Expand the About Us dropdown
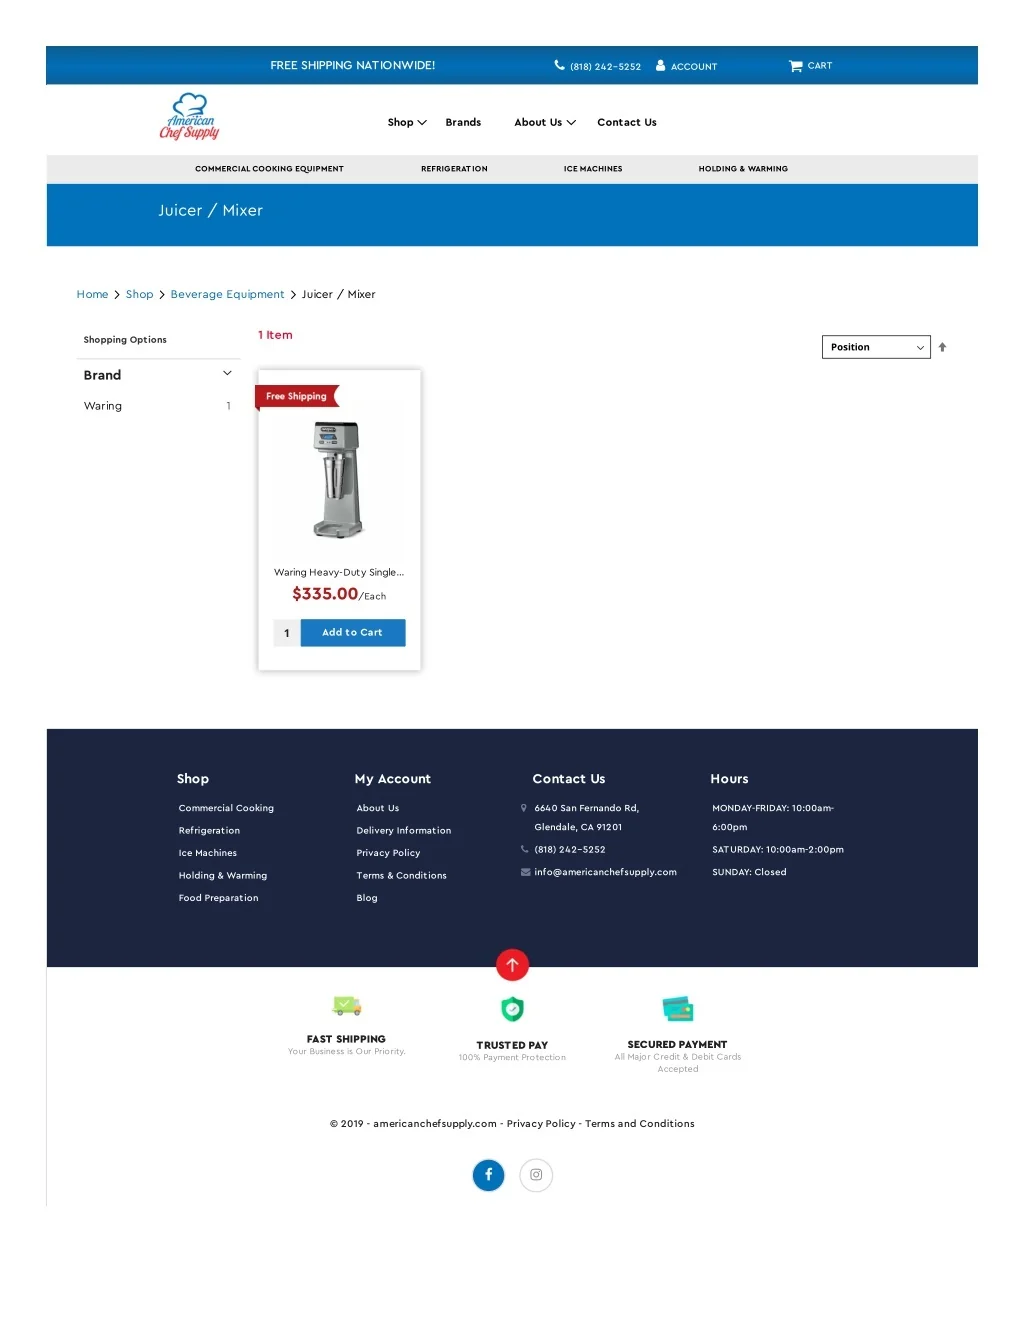Screen dimensions: 1024x1325 [x=544, y=122]
